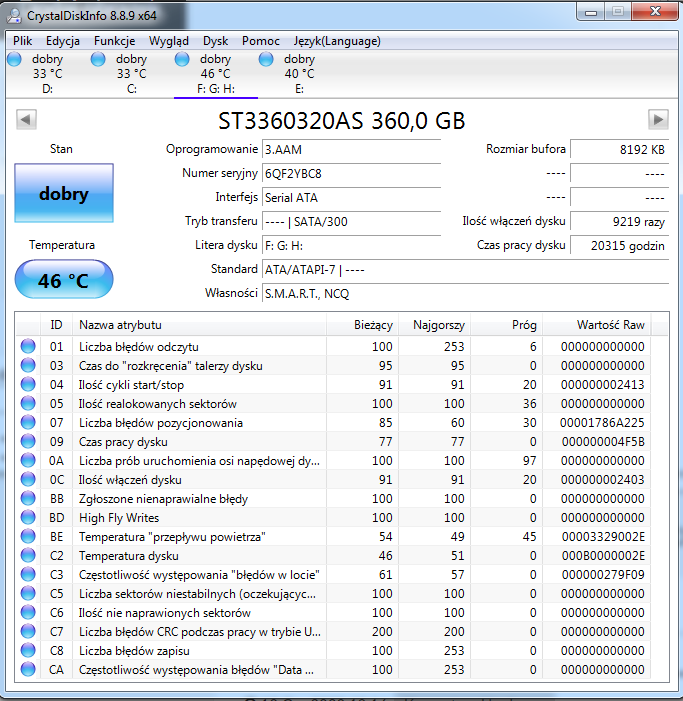Click status orb for attribute C7
The height and width of the screenshot is (701, 683).
point(28,631)
